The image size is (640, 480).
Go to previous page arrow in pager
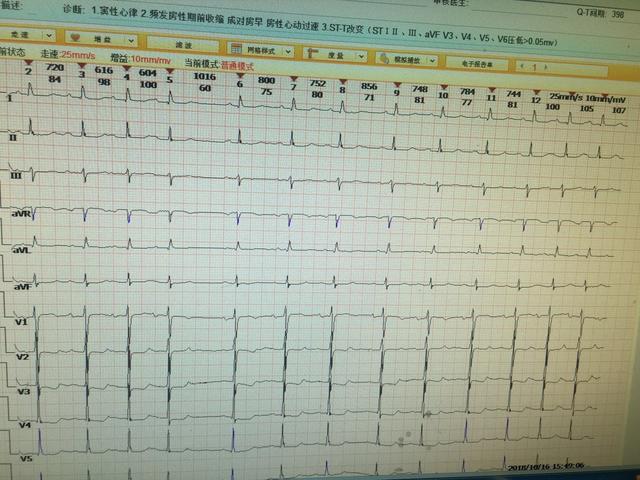point(523,66)
